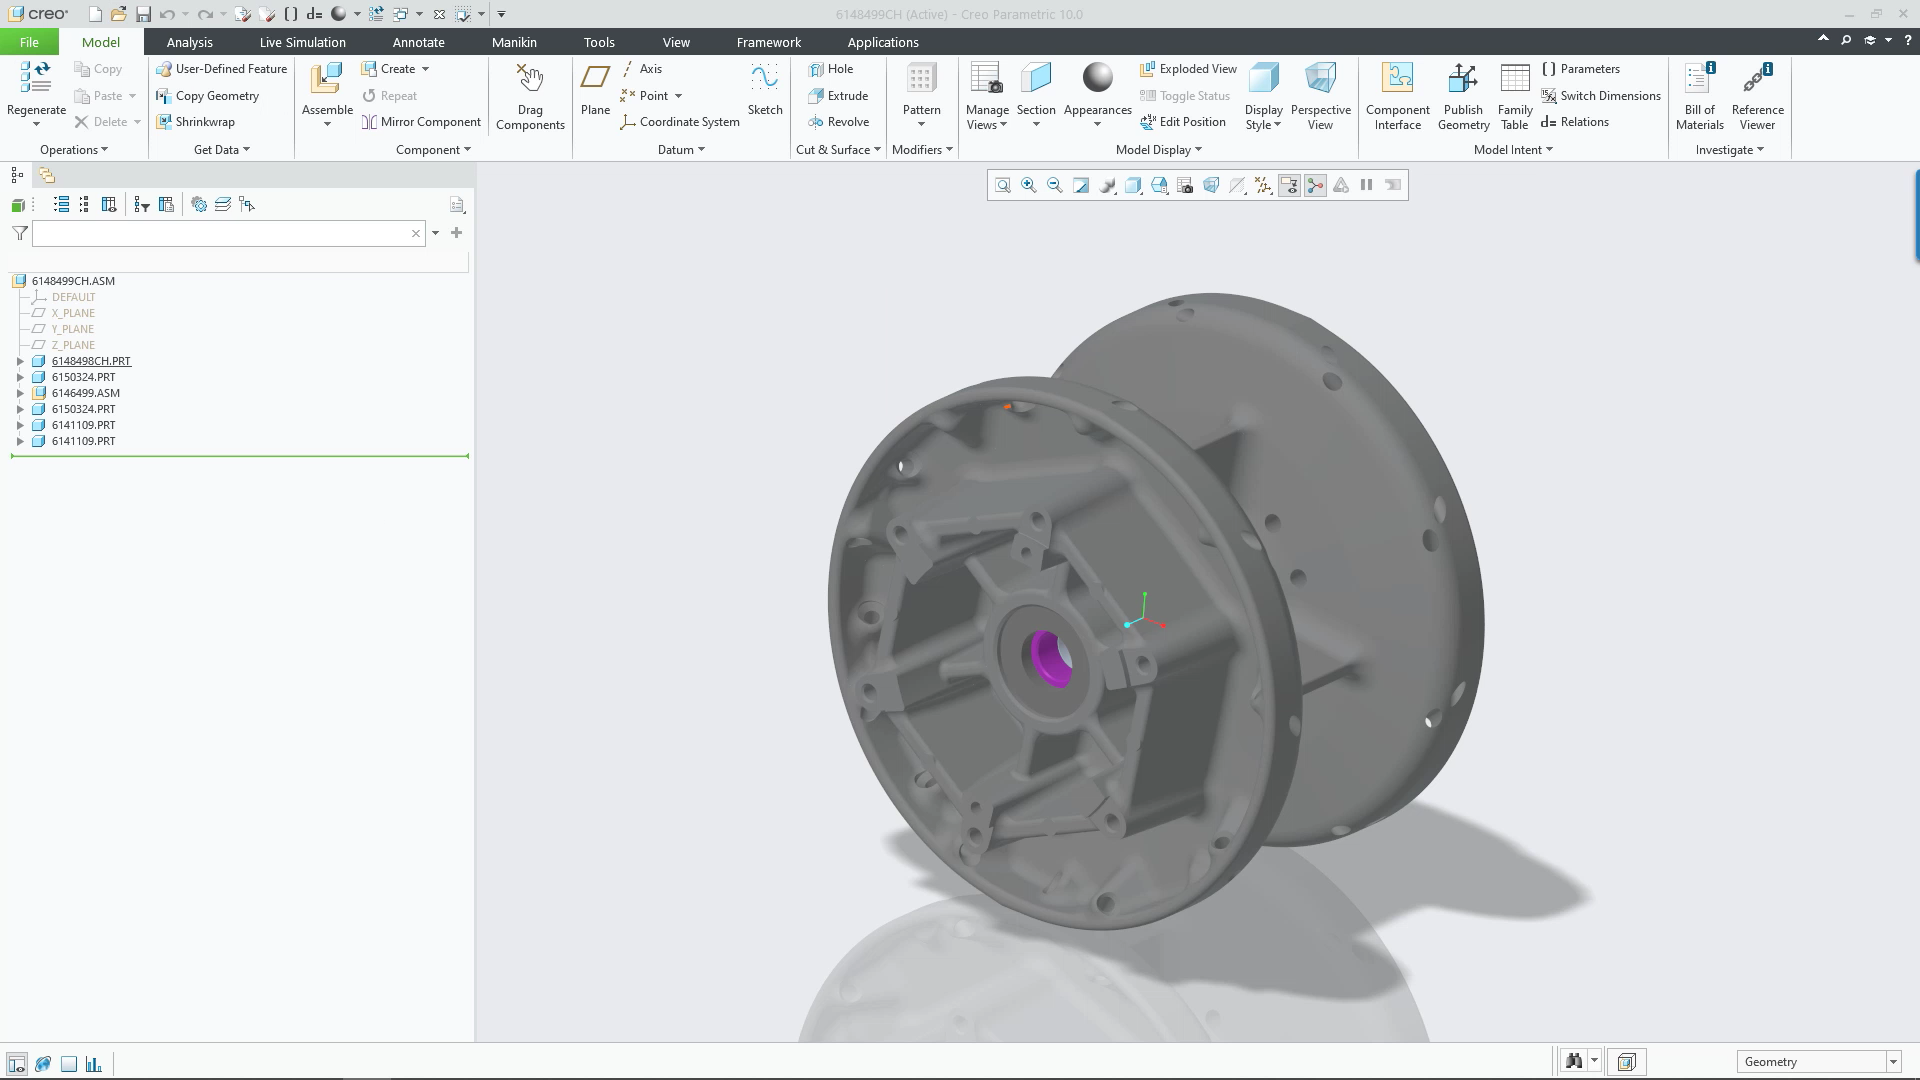
Task: Open the Geometry selection filter dropdown
Action: (1893, 1062)
